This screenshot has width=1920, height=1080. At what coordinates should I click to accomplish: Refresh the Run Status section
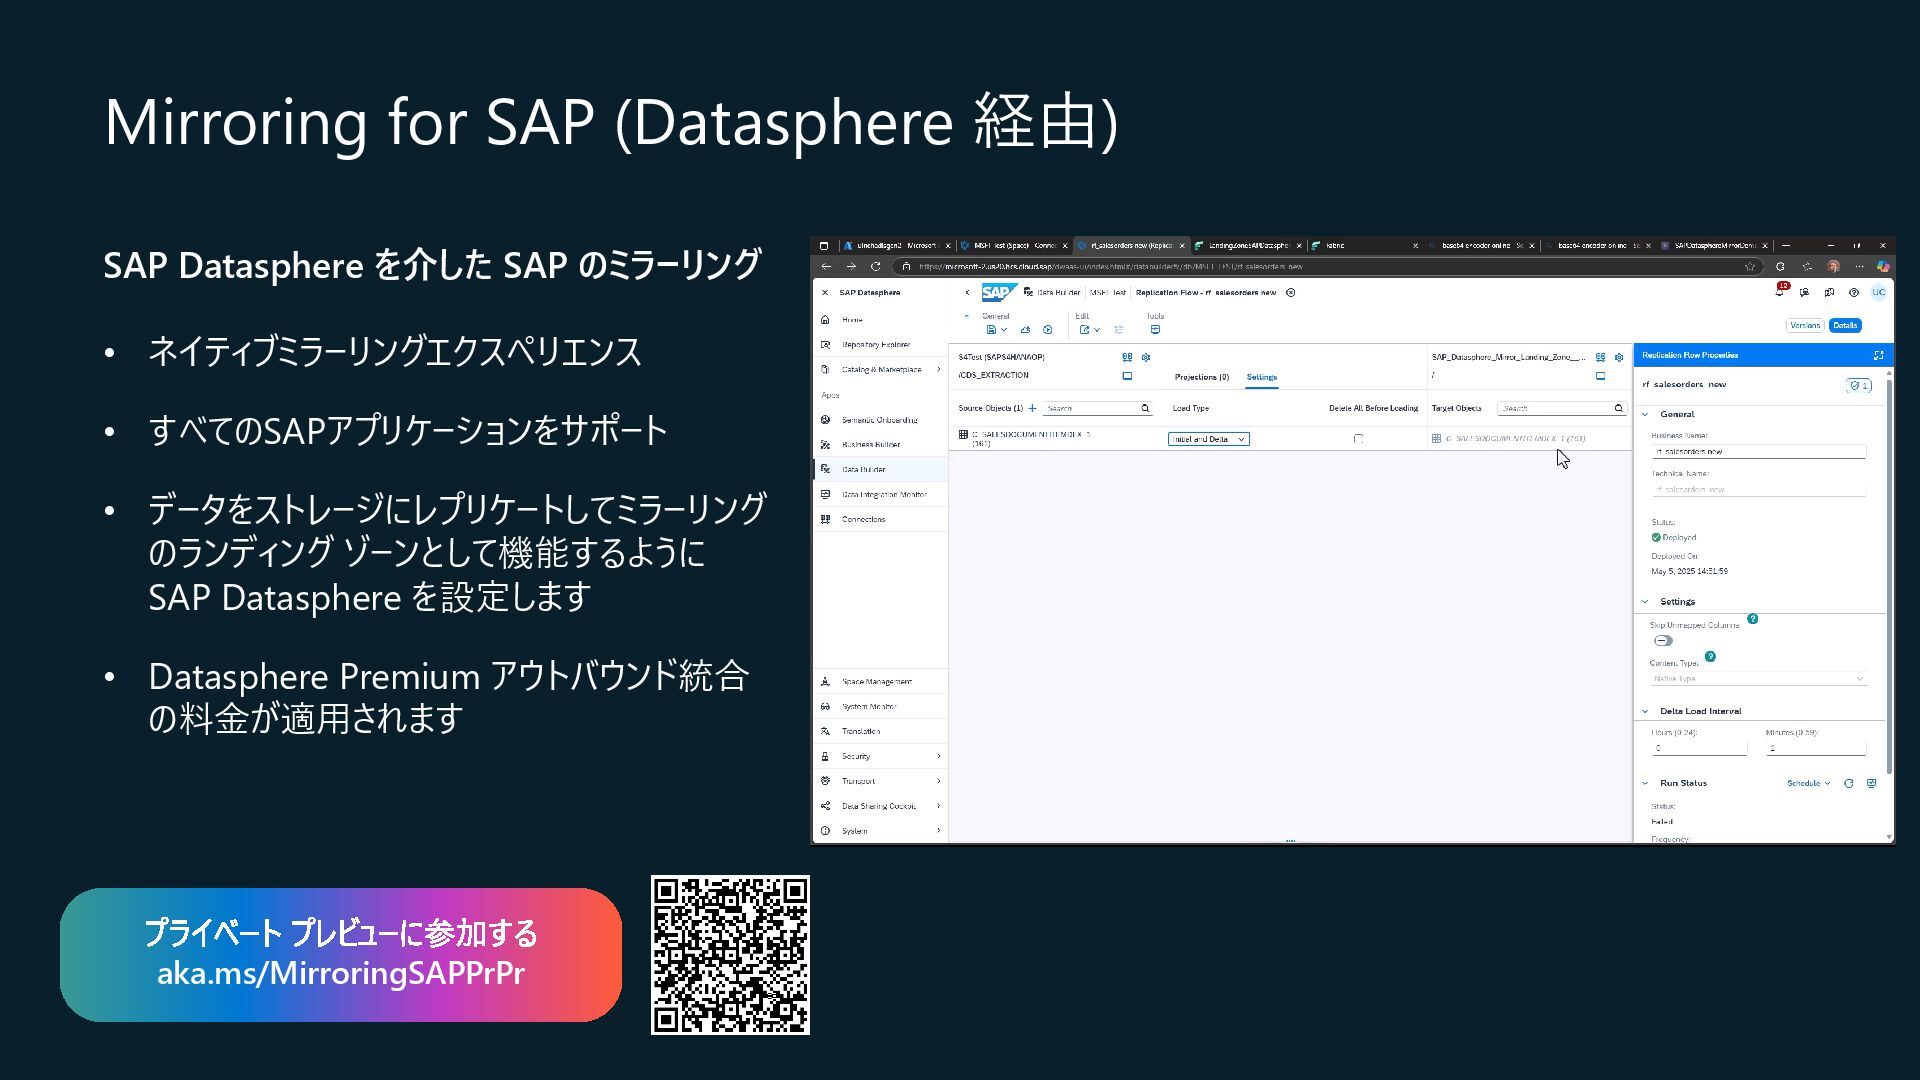[1848, 784]
